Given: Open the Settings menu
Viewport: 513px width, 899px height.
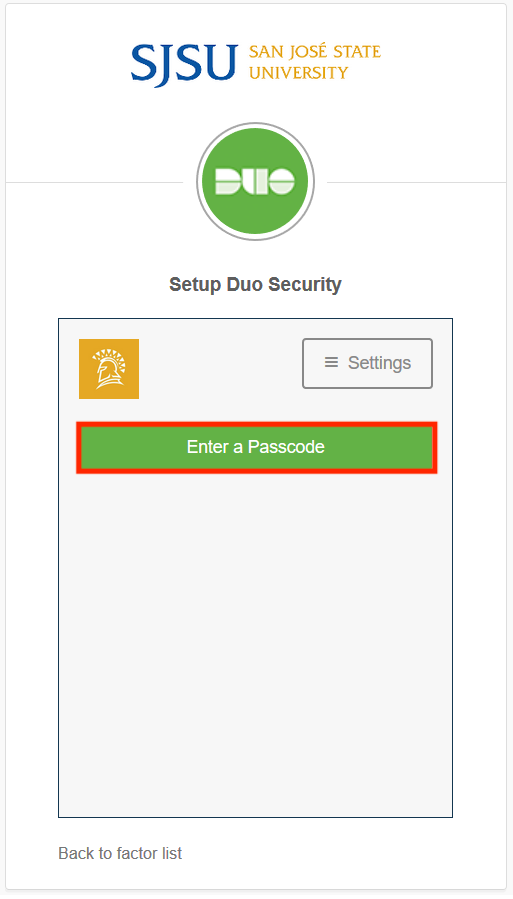Looking at the screenshot, I should [367, 363].
